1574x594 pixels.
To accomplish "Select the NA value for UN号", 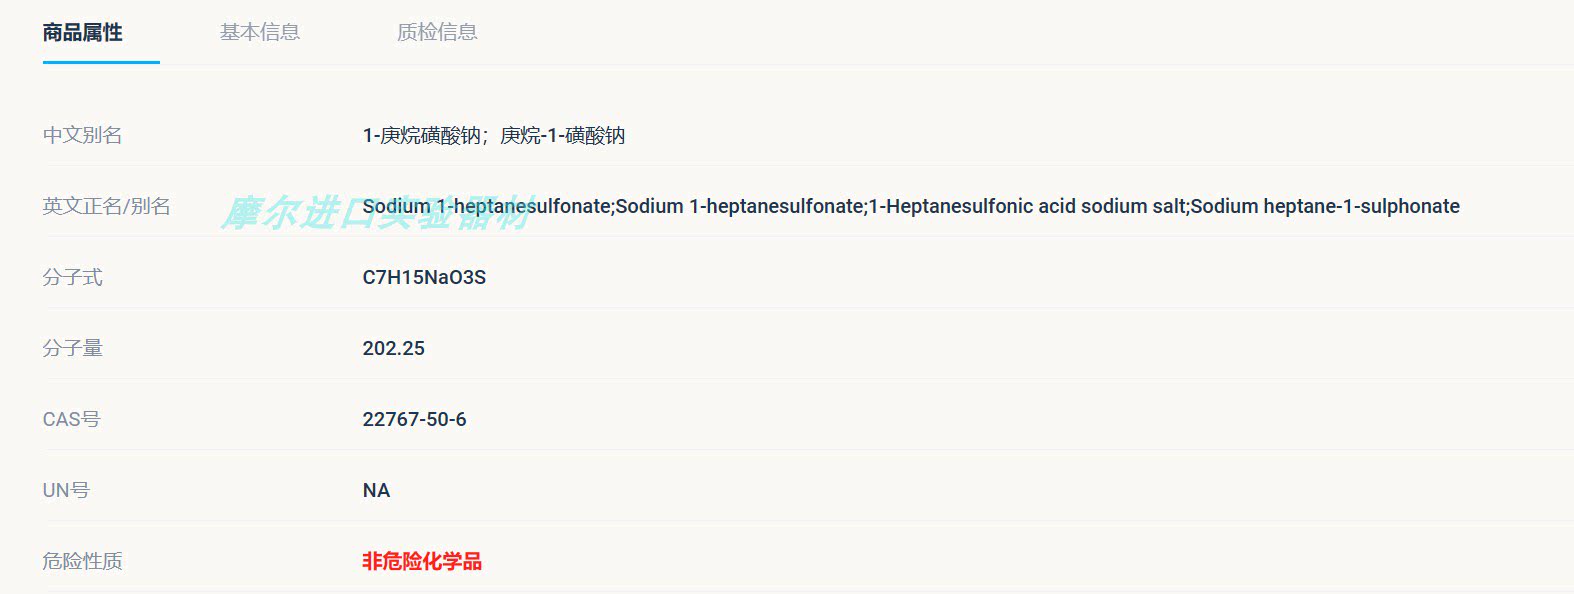I will point(376,490).
